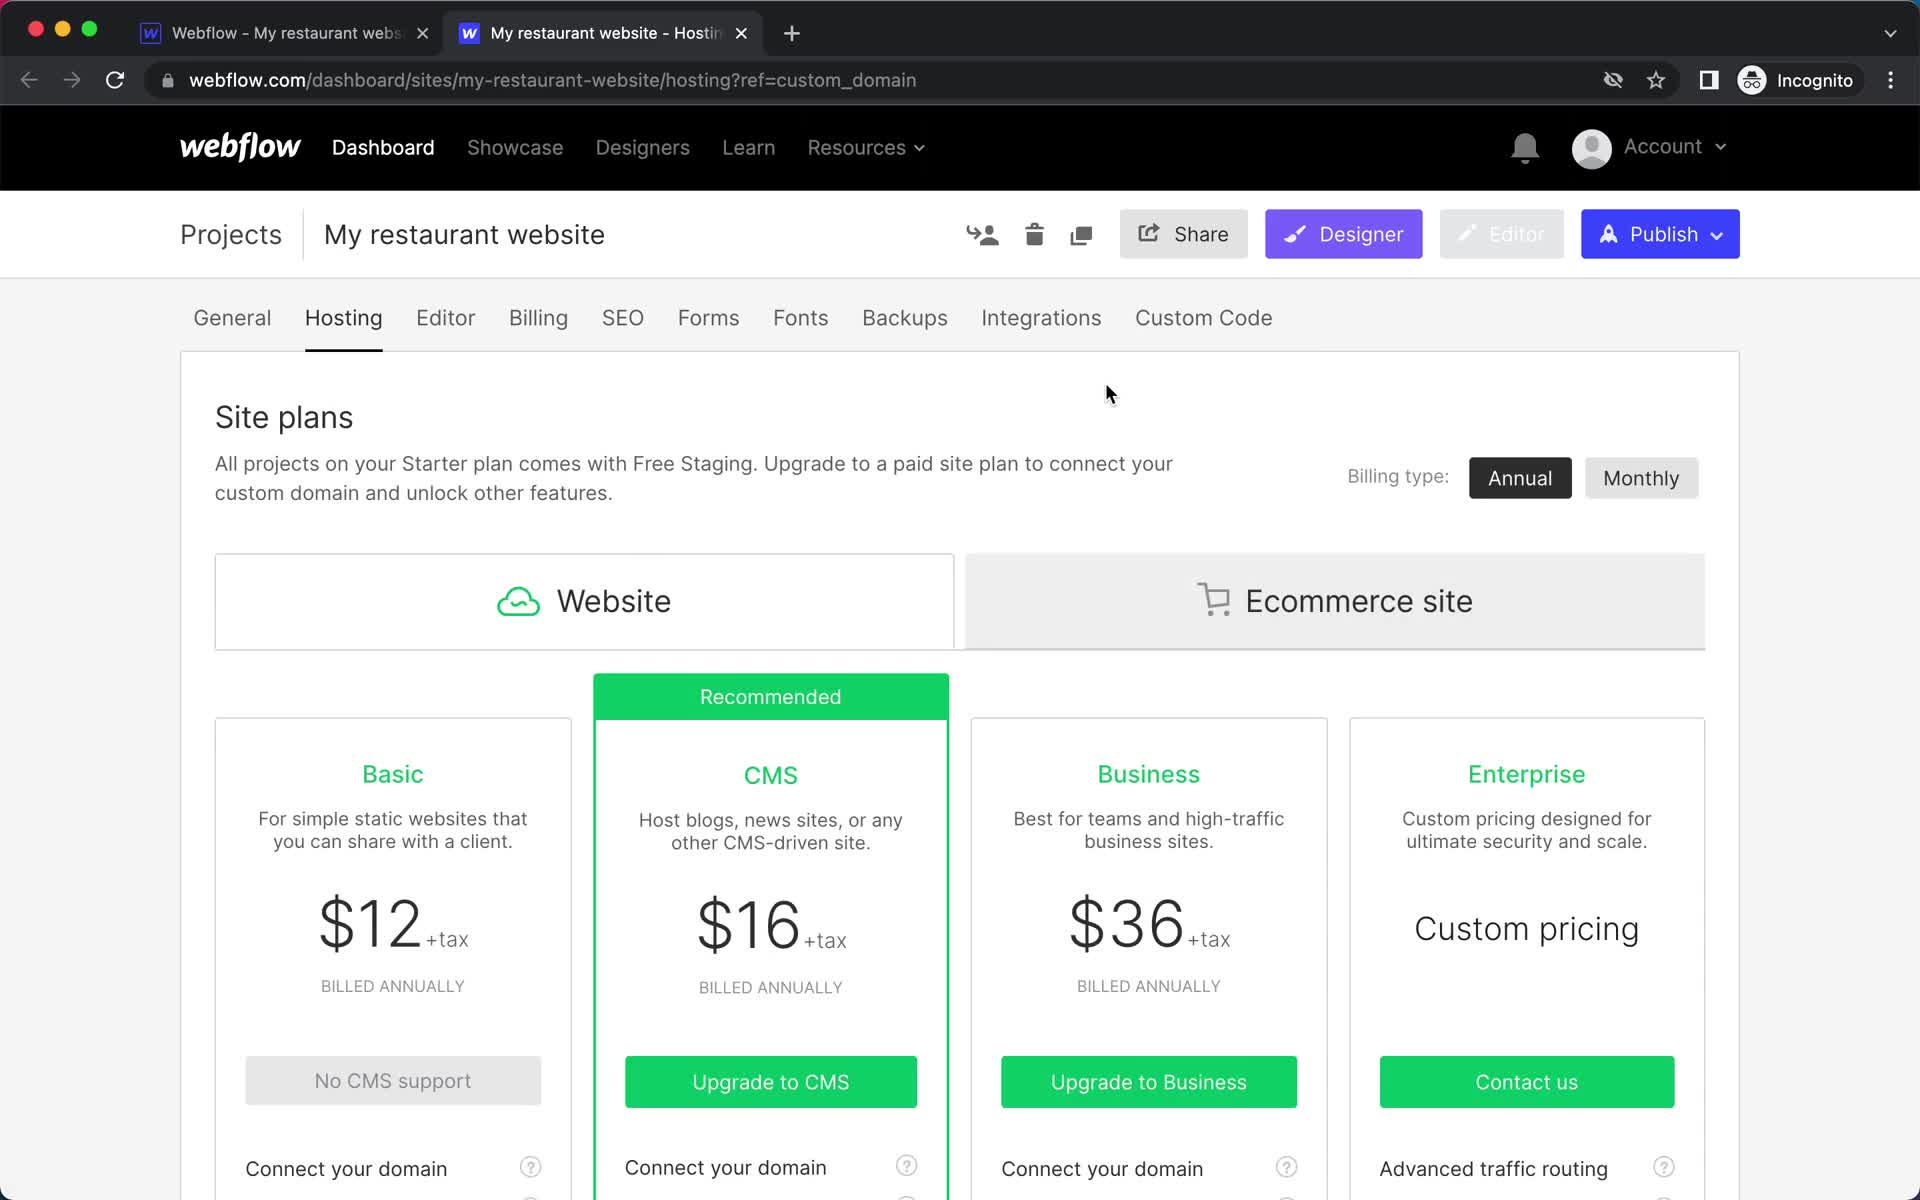The image size is (1920, 1200).
Task: Close the Hosting browser tab
Action: 741,33
